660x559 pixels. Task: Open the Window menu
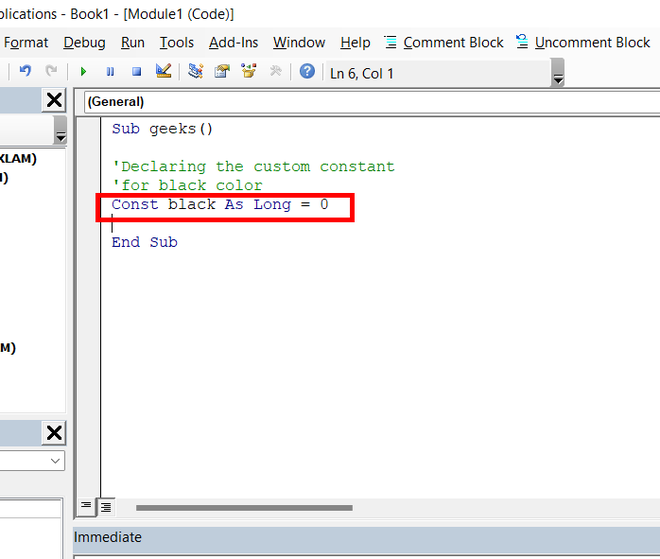point(299,43)
